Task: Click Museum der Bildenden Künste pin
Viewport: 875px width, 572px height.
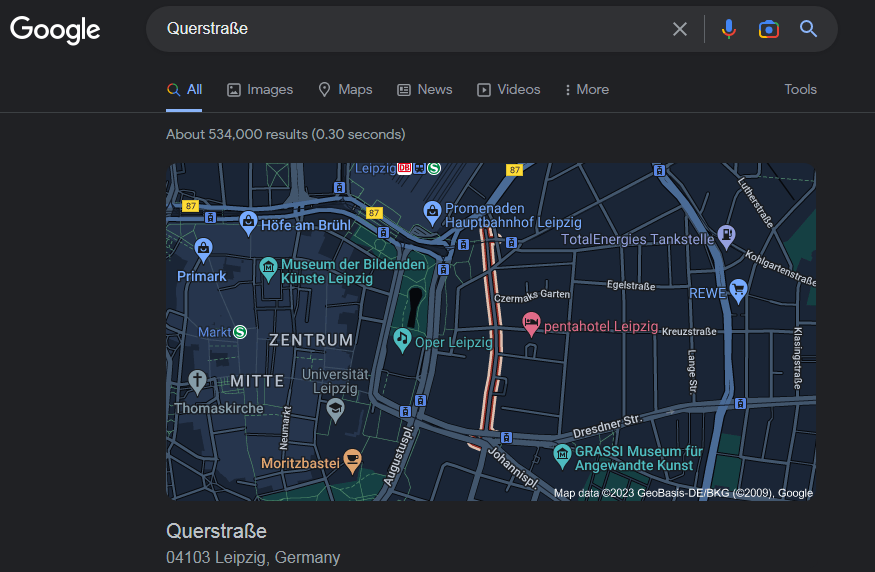Action: pyautogui.click(x=268, y=270)
